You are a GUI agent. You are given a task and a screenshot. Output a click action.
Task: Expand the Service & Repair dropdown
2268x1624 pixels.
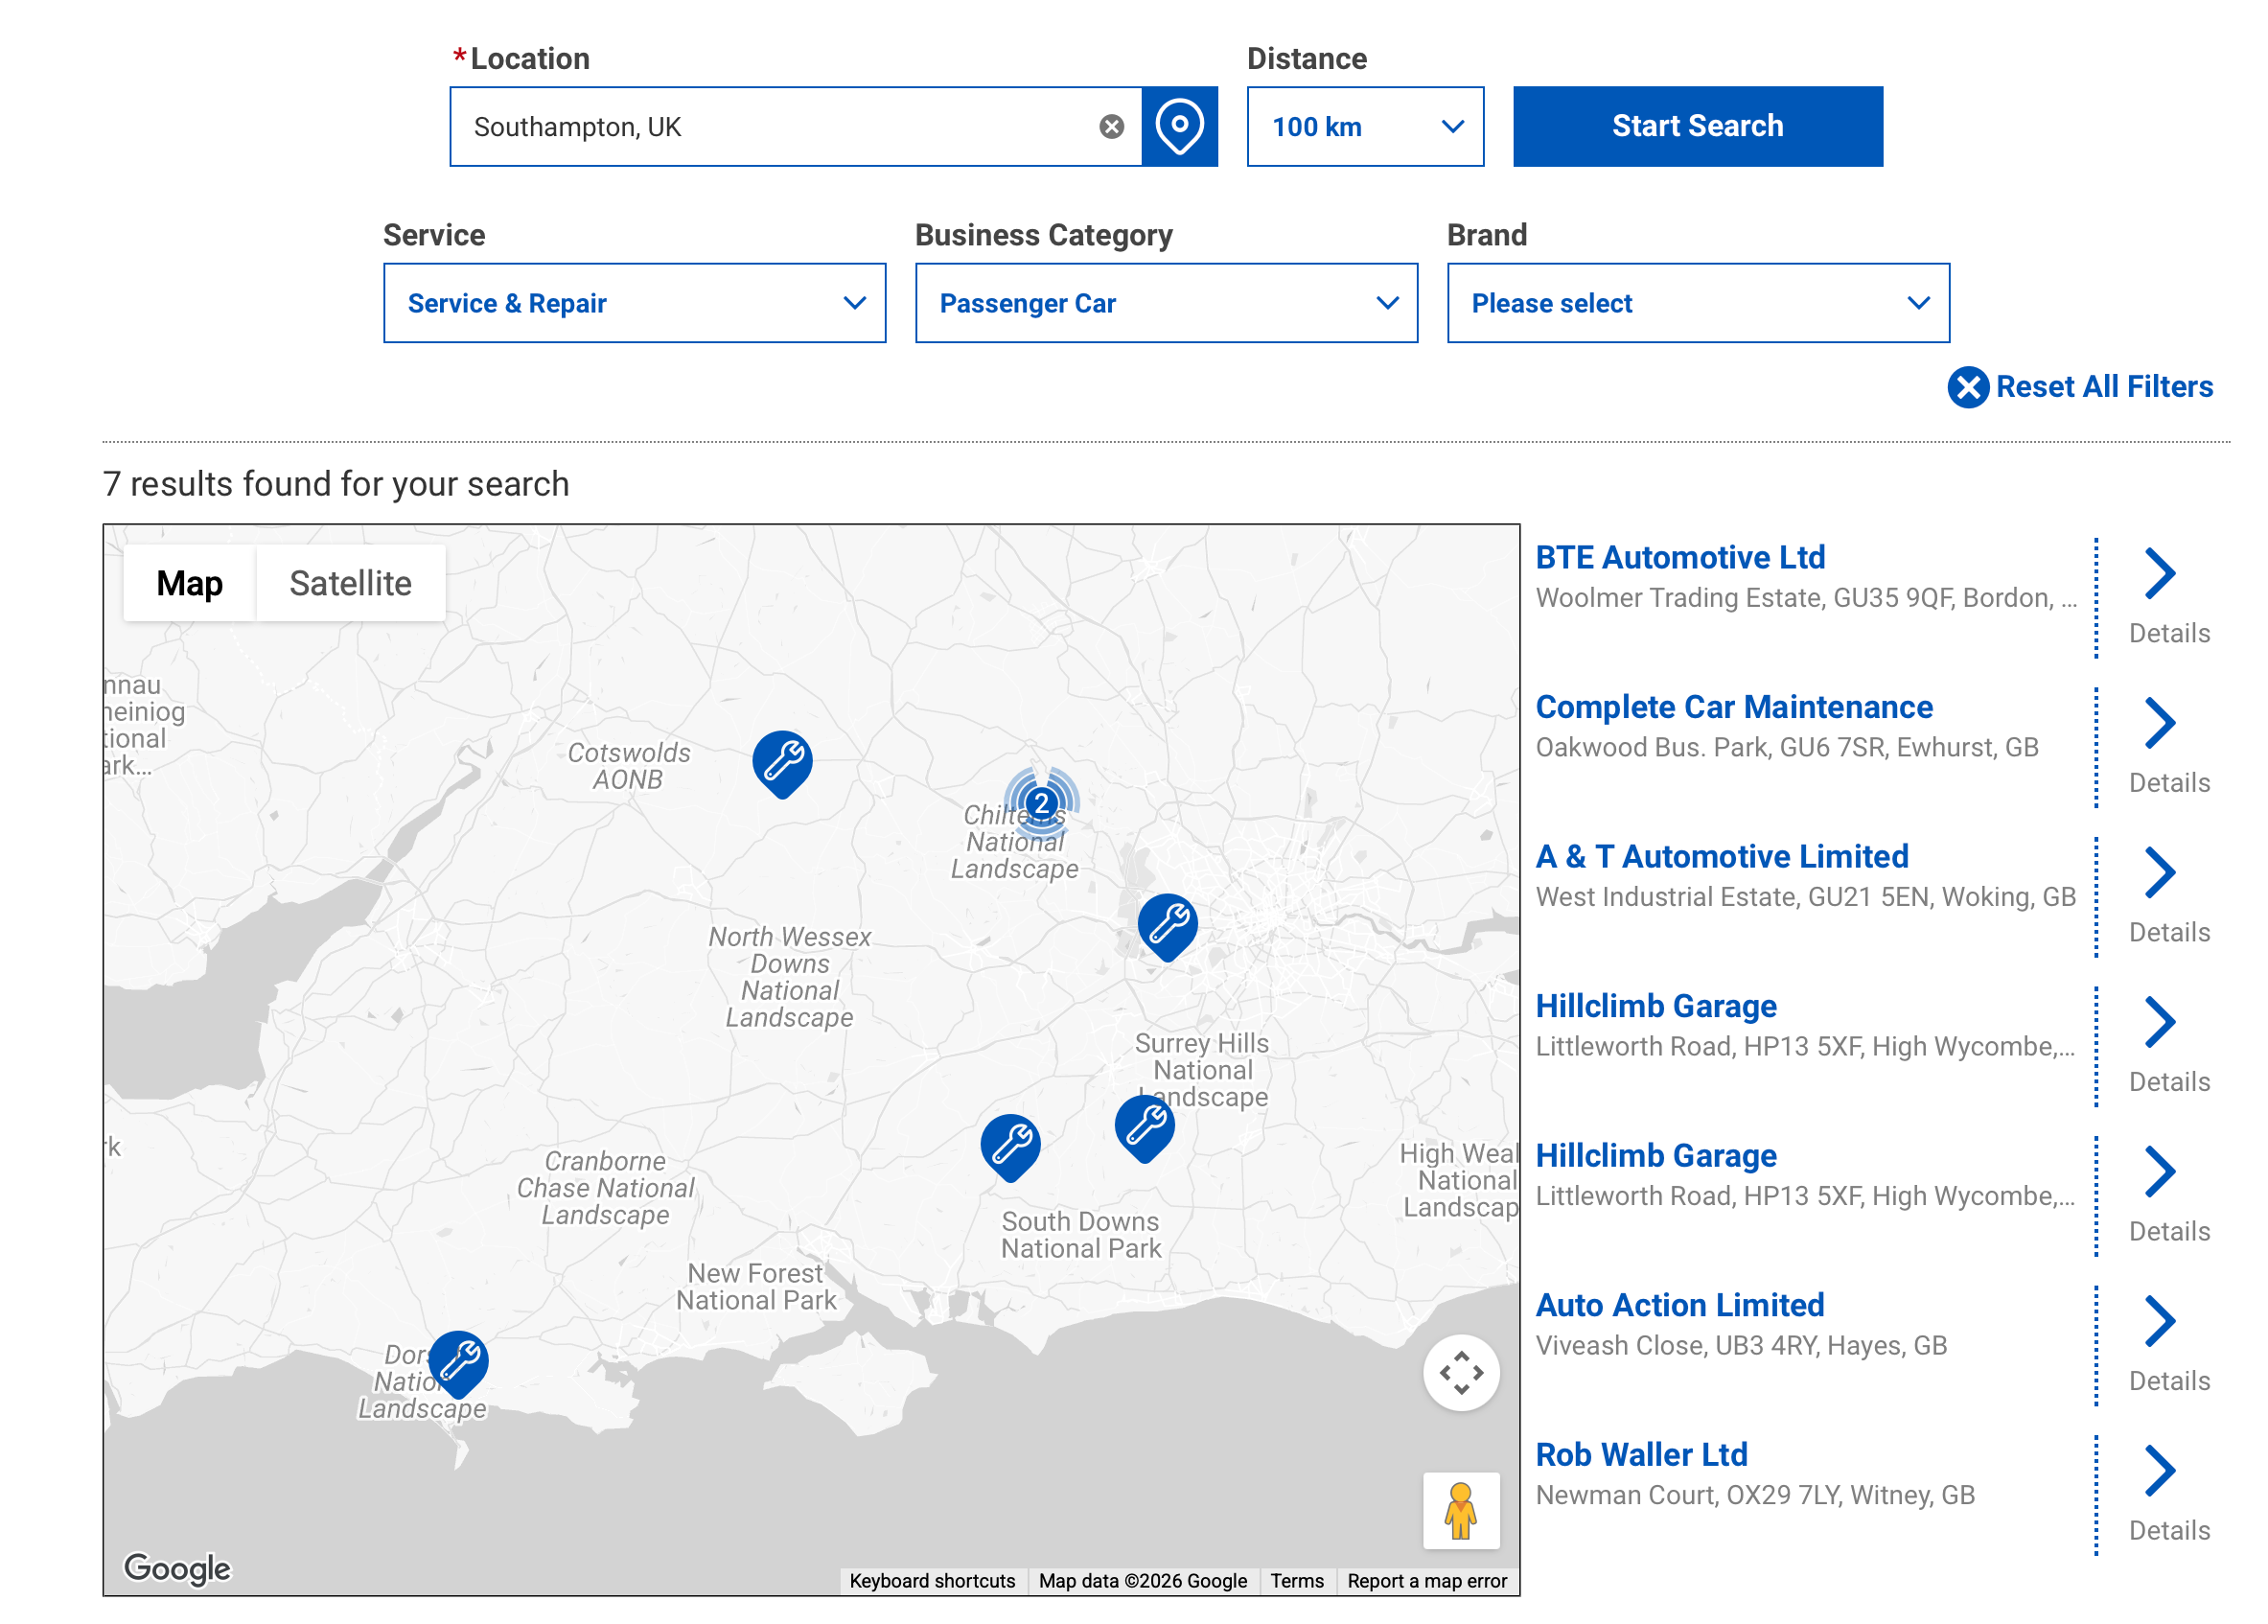(x=634, y=303)
